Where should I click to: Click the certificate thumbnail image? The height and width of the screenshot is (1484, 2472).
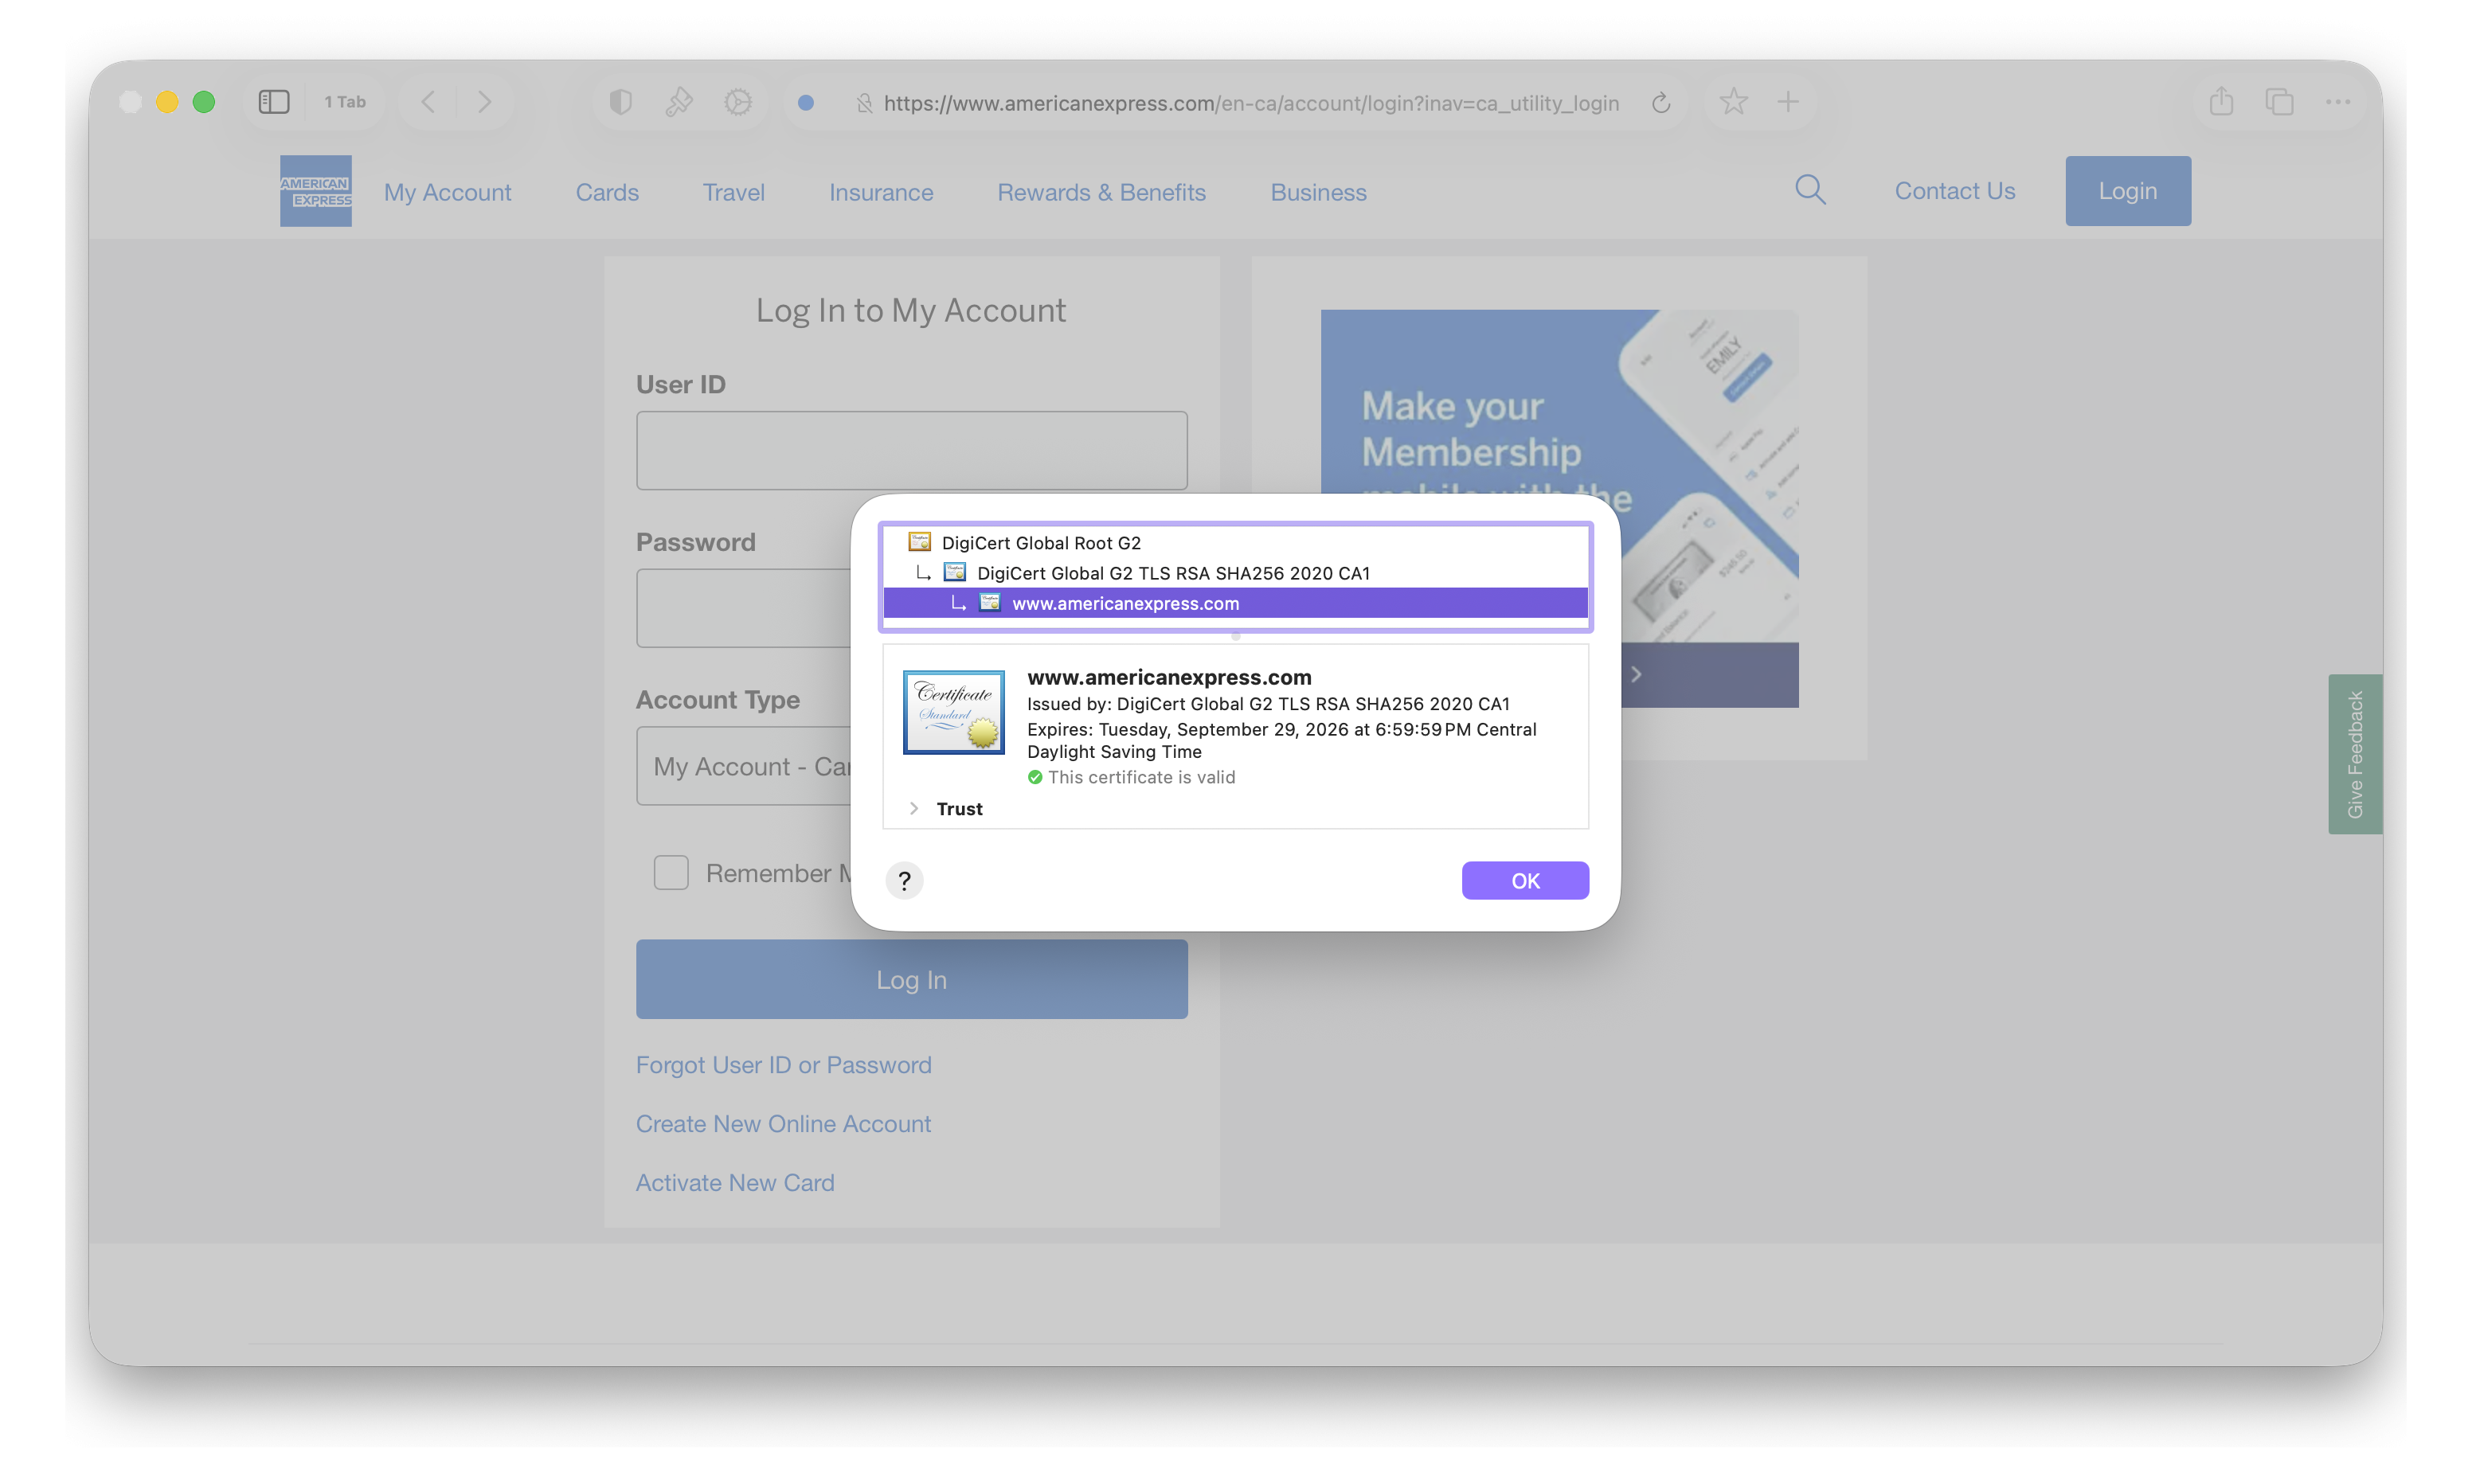coord(953,712)
